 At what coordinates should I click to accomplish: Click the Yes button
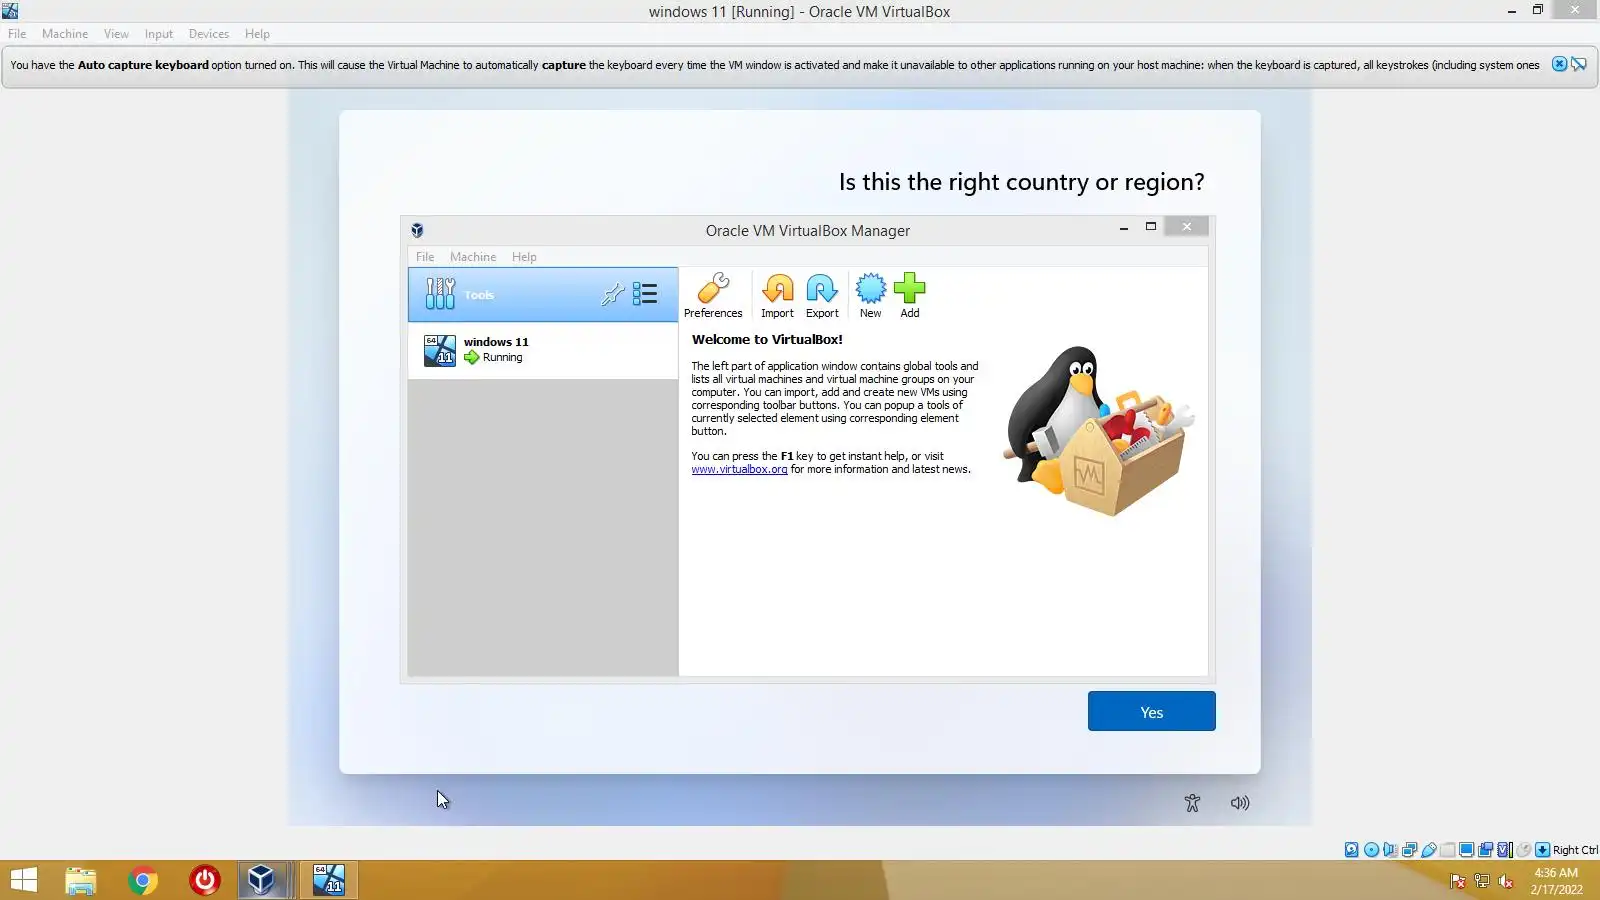[x=1152, y=711]
